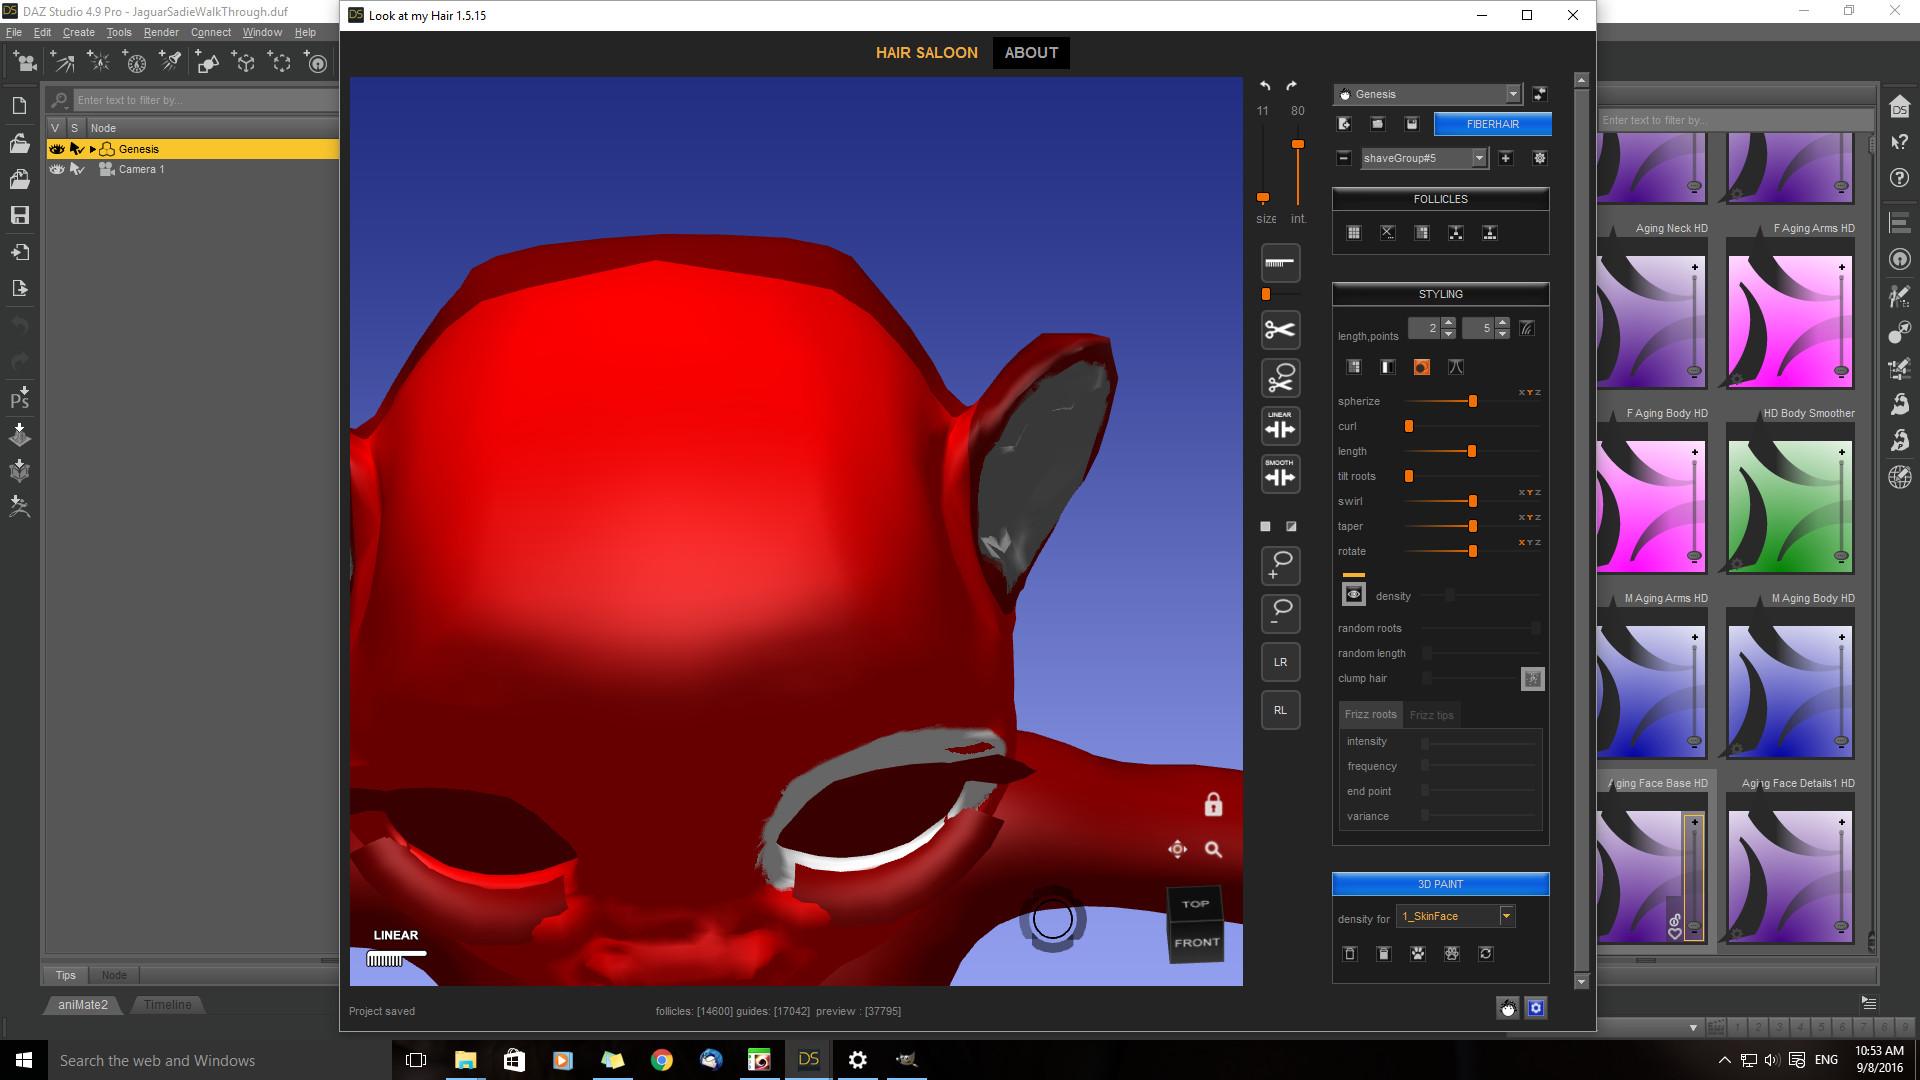This screenshot has height=1080, width=1920.
Task: Select the Smooth comb tool
Action: point(1280,475)
